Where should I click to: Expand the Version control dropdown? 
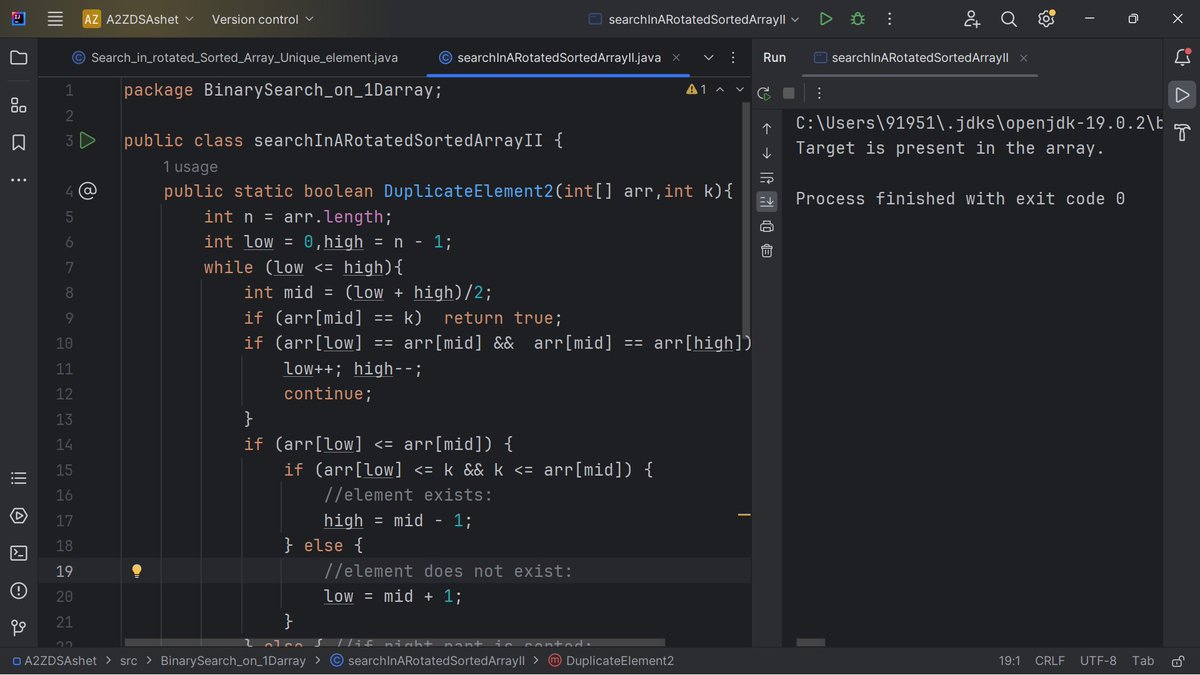[x=264, y=18]
